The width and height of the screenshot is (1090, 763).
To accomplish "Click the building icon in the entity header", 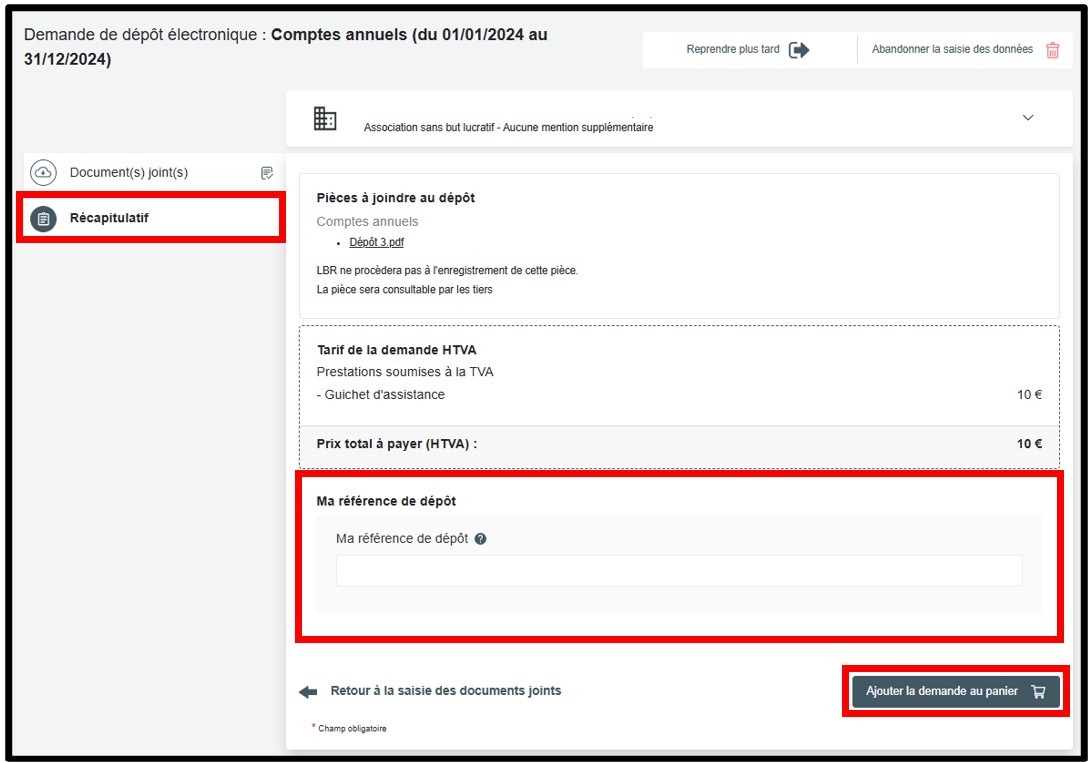I will 325,118.
